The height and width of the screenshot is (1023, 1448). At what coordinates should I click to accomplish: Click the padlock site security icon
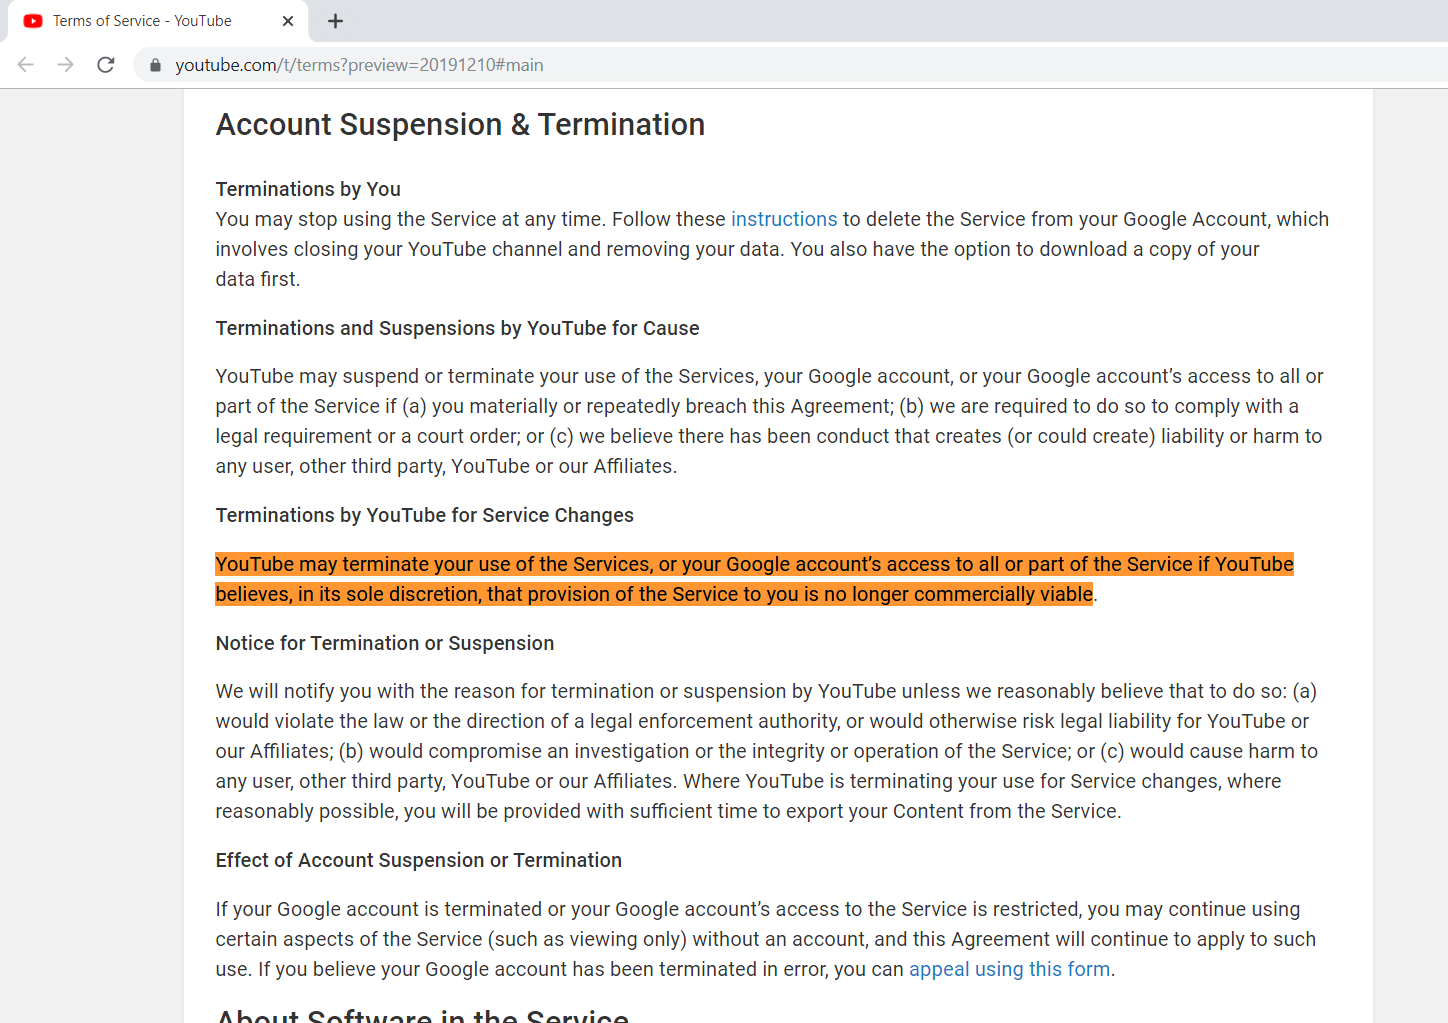tap(155, 65)
